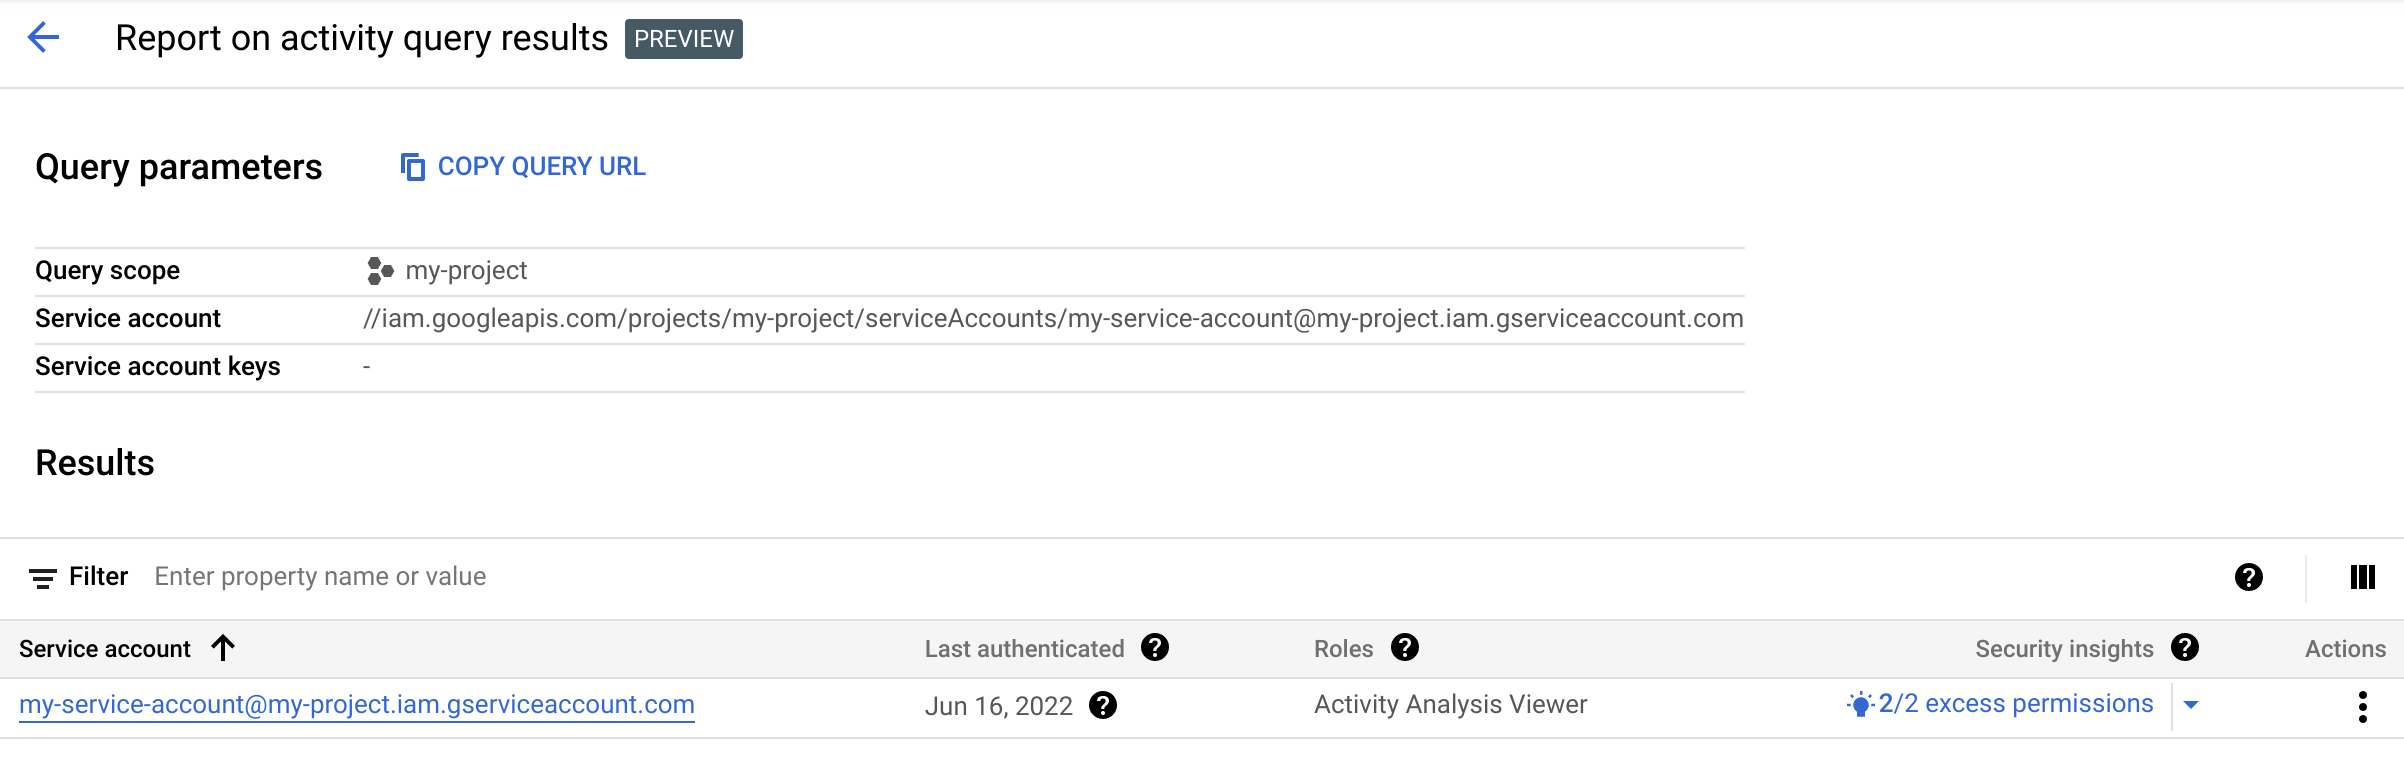
Task: Expand the excess permissions dropdown arrow
Action: tap(2191, 705)
